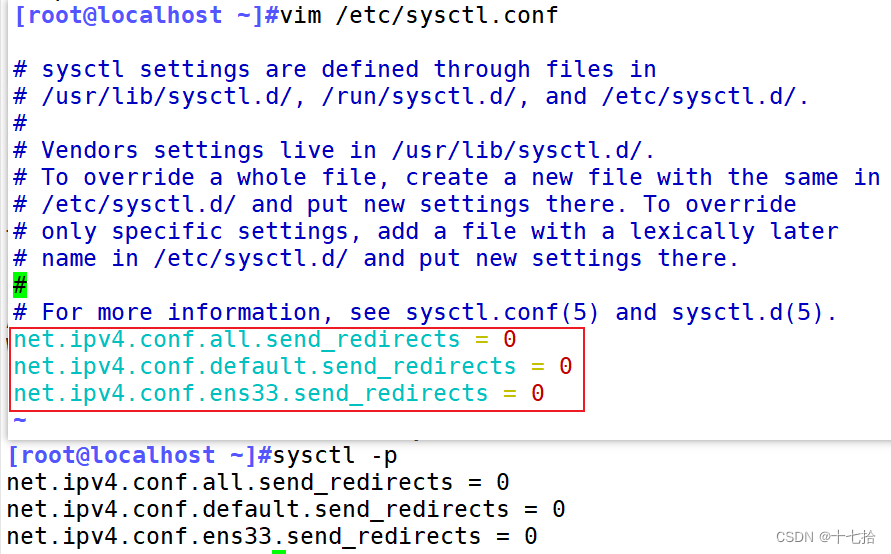891x554 pixels.
Task: Click the line '# /usr/lib/sysctl.d/, /run/sysctl.d/, and /etc/sysctl.d/.'
Action: pyautogui.click(x=411, y=97)
